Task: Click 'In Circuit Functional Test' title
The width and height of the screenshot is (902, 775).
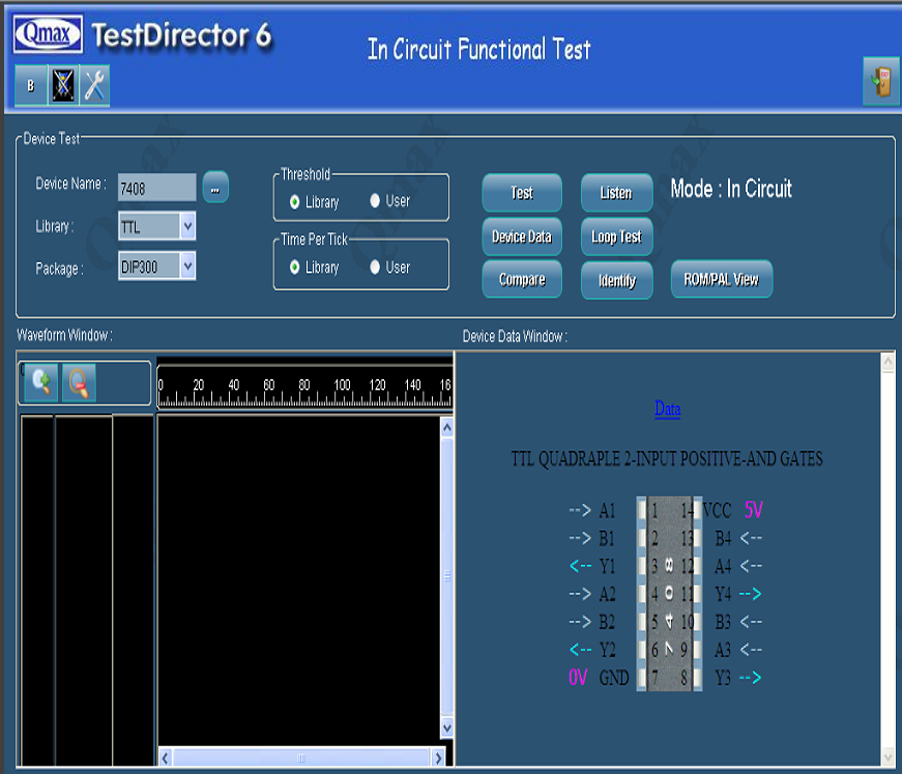Action: [479, 49]
